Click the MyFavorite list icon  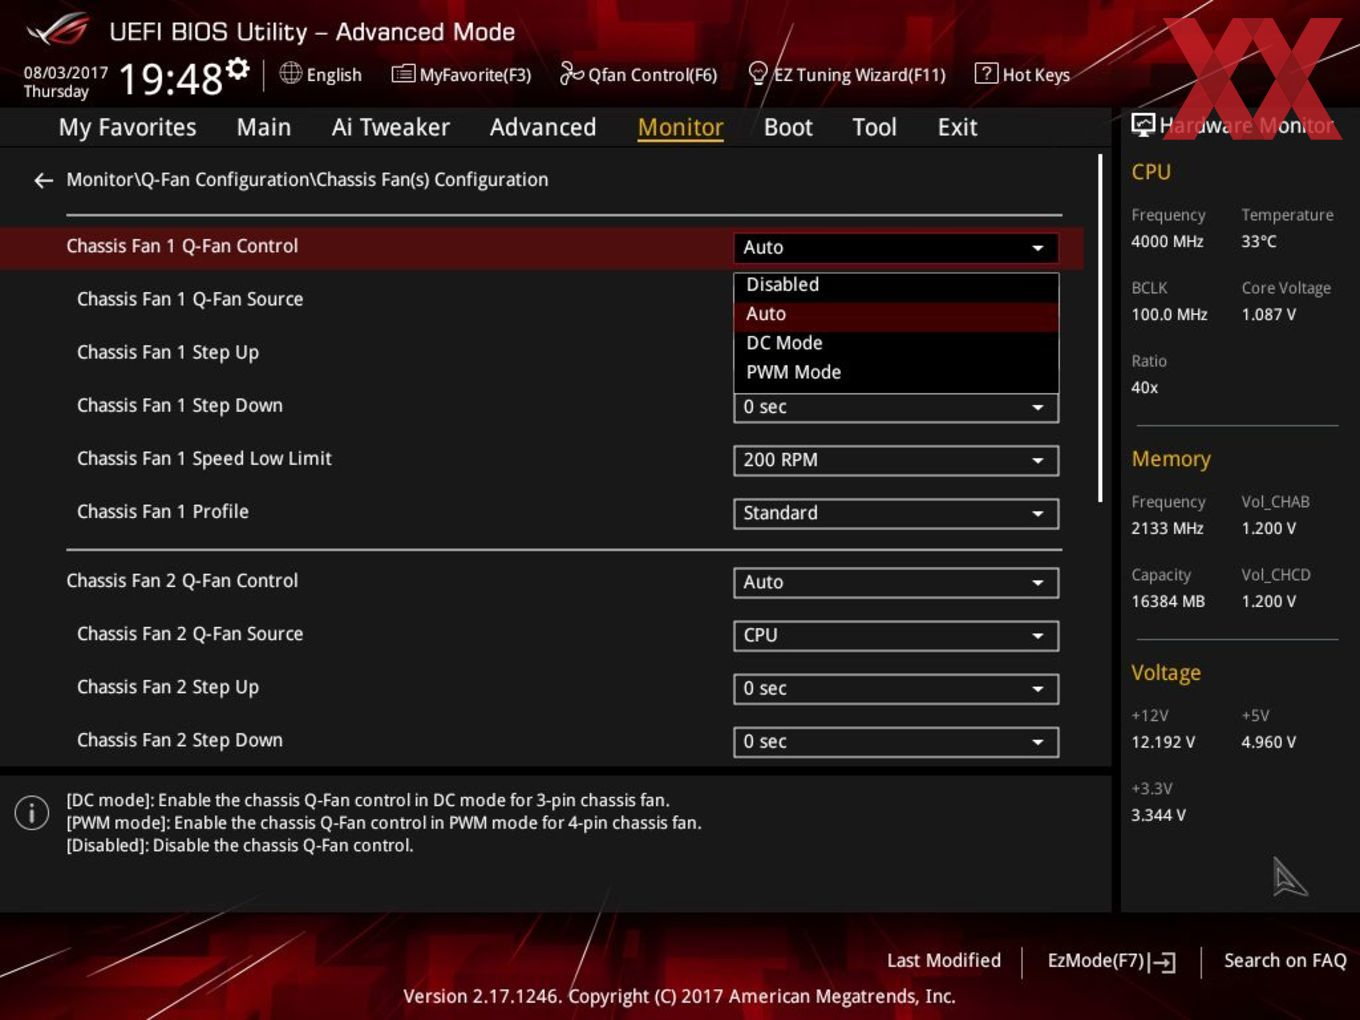403,74
